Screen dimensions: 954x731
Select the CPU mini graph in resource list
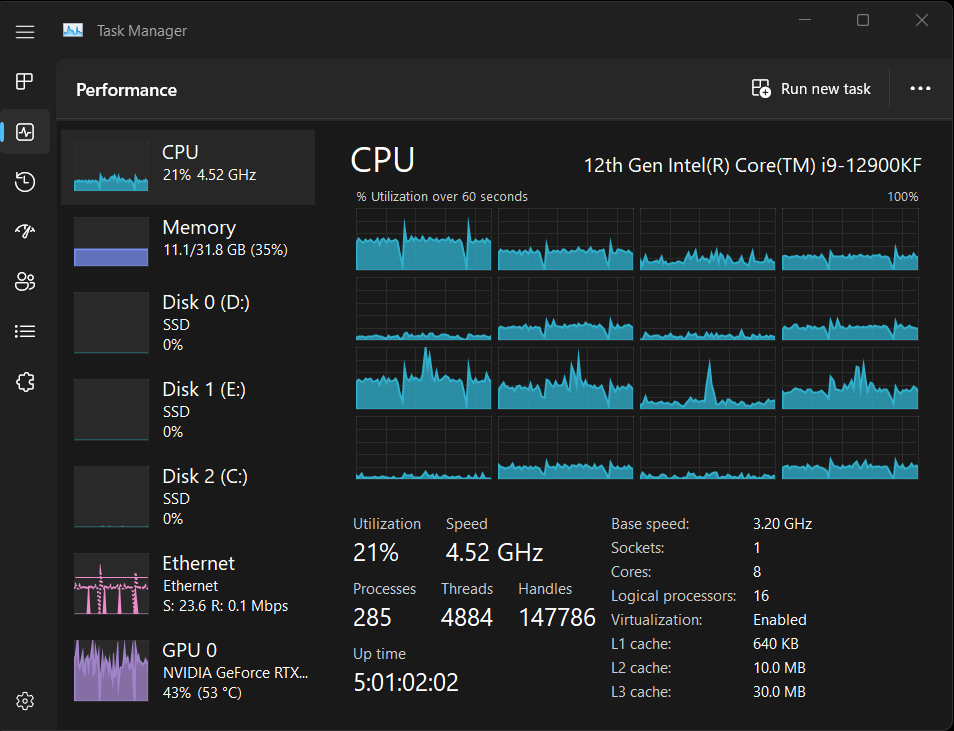tap(111, 166)
